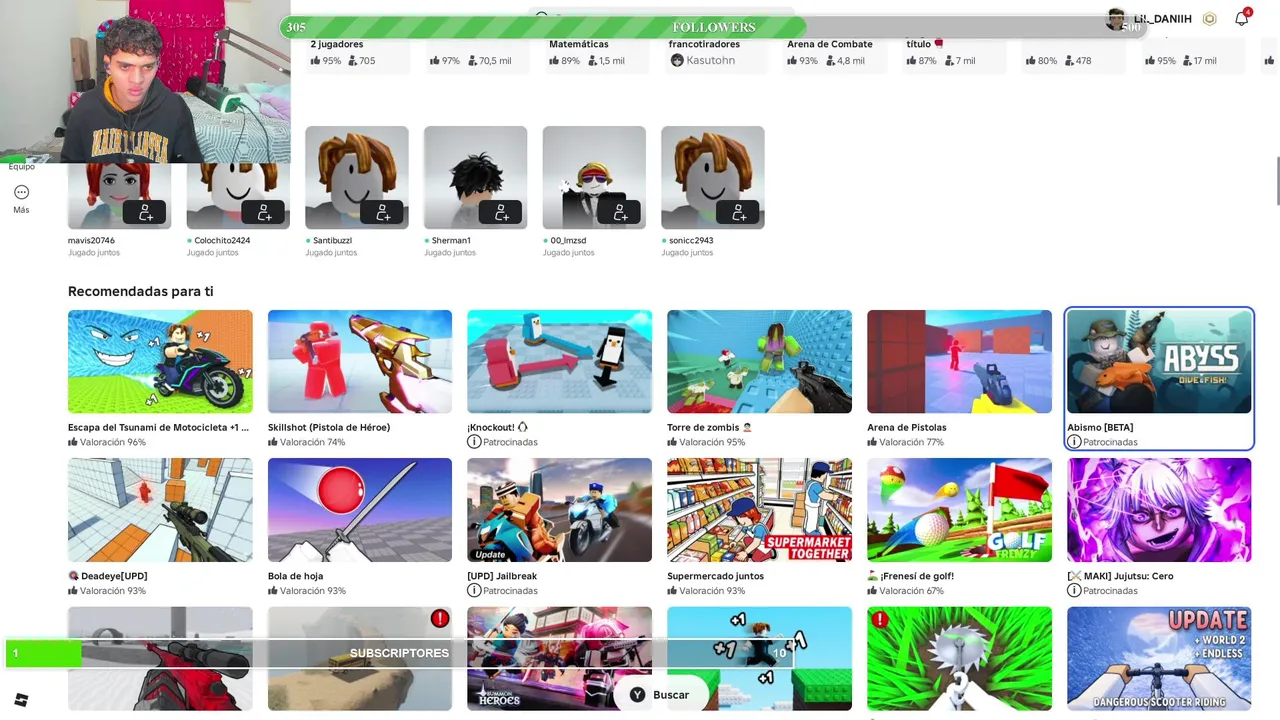Click the LiL_DANIIH username

[x=1162, y=19]
